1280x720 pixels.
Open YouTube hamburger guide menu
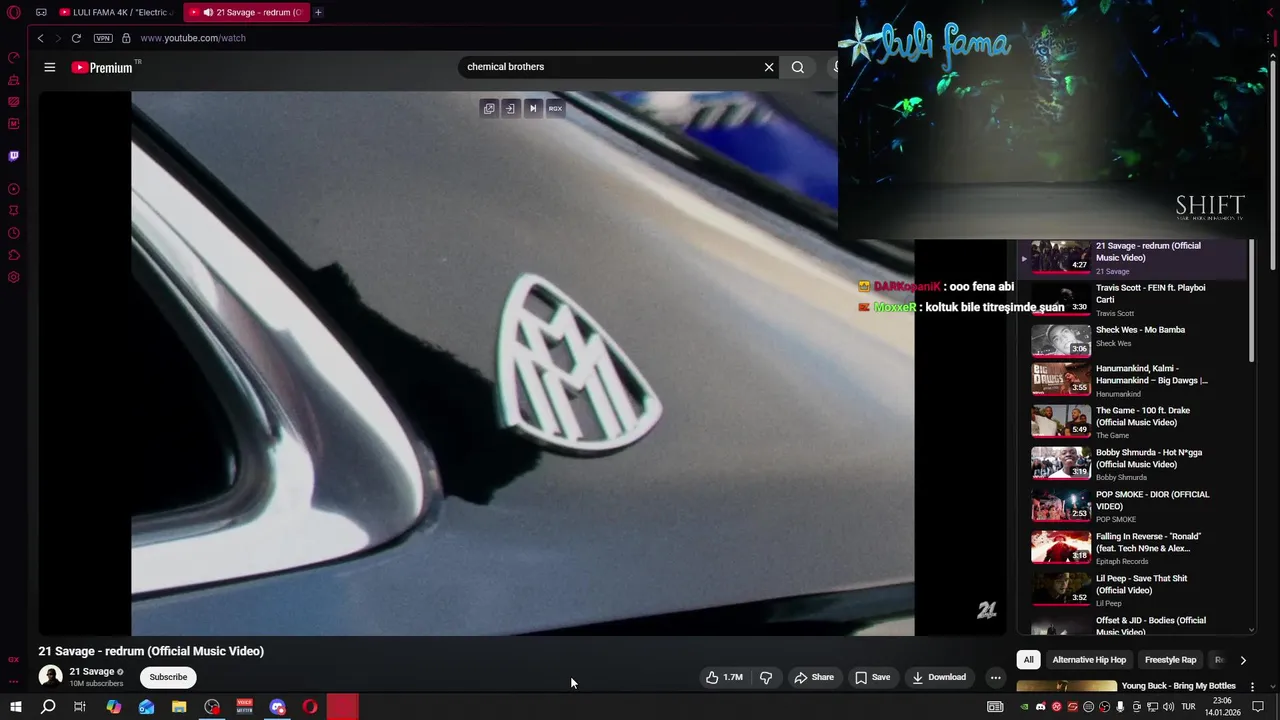tap(49, 67)
